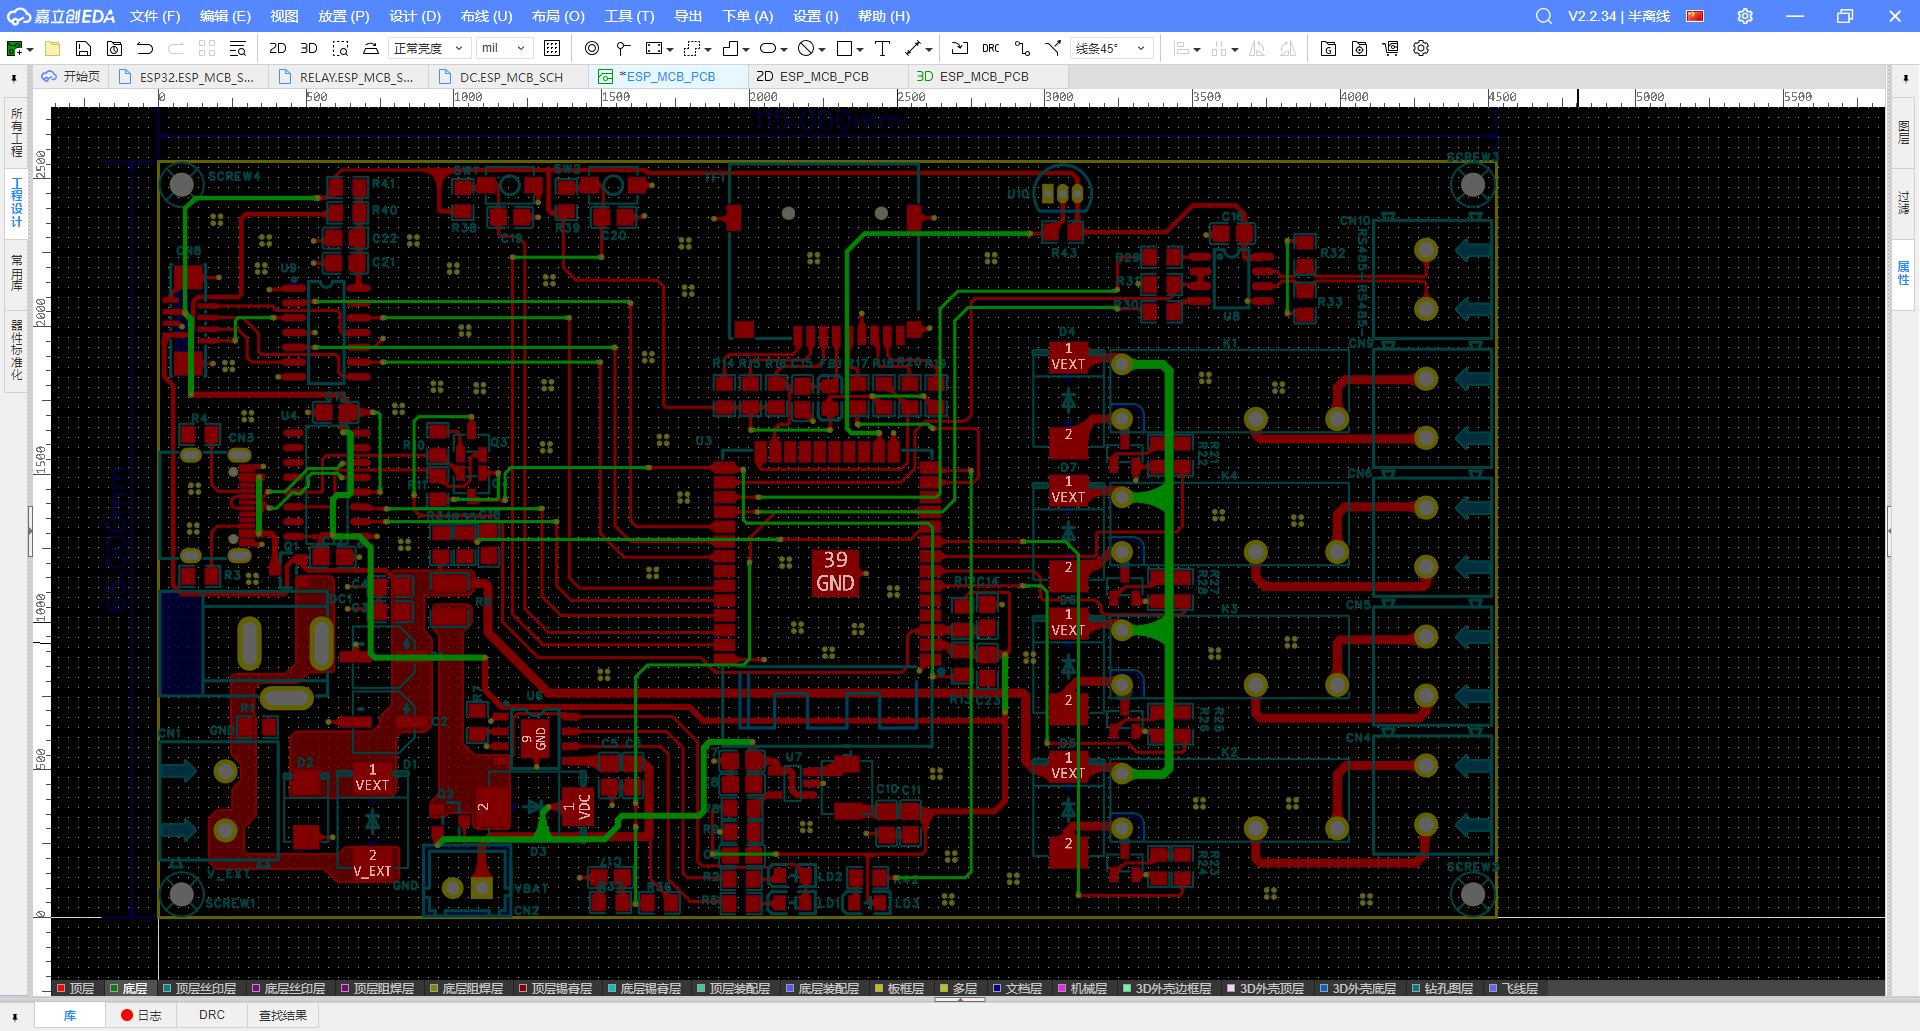Open the 线条45° routing angle dropdown
The height and width of the screenshot is (1031, 1920).
pos(1111,48)
